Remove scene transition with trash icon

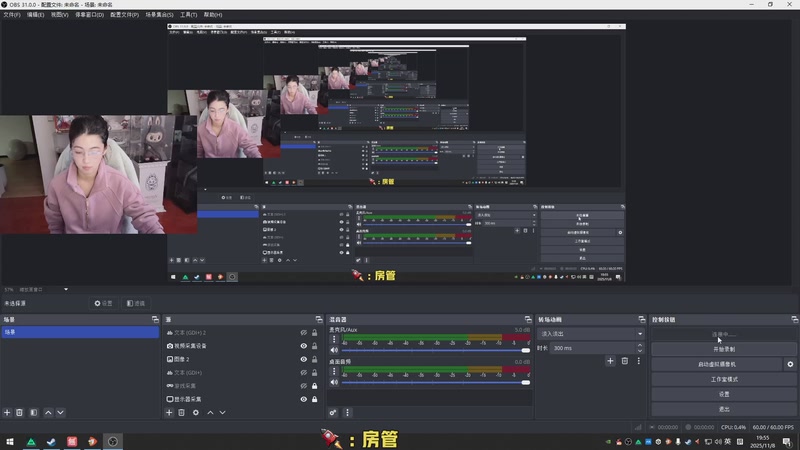point(624,361)
